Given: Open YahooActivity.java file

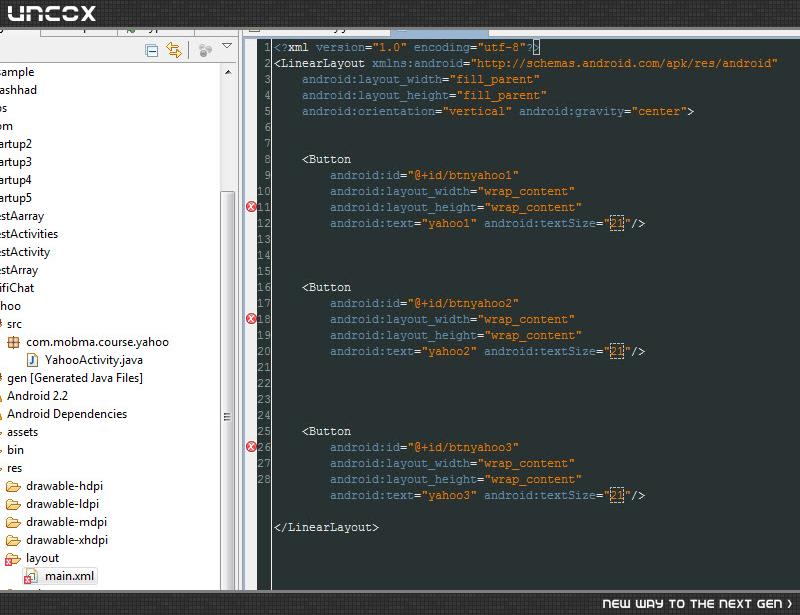Looking at the screenshot, I should pyautogui.click(x=93, y=360).
